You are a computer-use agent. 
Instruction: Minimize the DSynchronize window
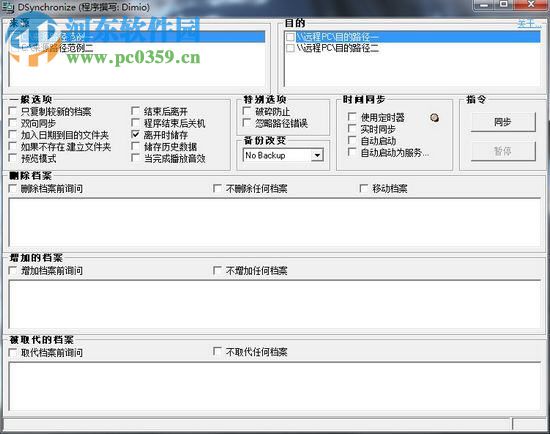click(x=484, y=5)
